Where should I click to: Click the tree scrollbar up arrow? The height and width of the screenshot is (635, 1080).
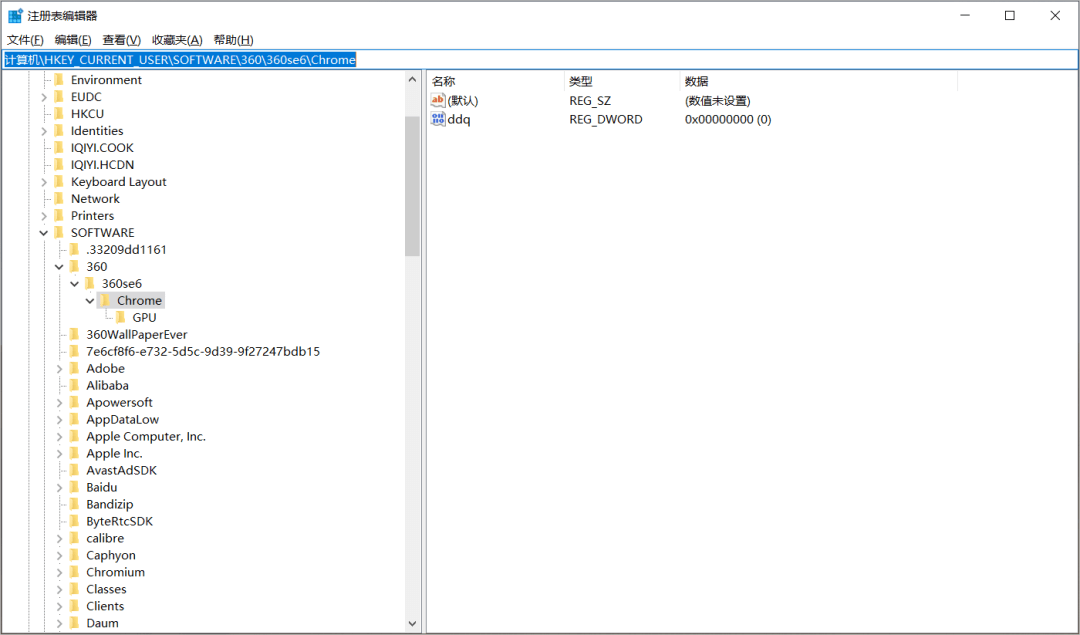[413, 80]
